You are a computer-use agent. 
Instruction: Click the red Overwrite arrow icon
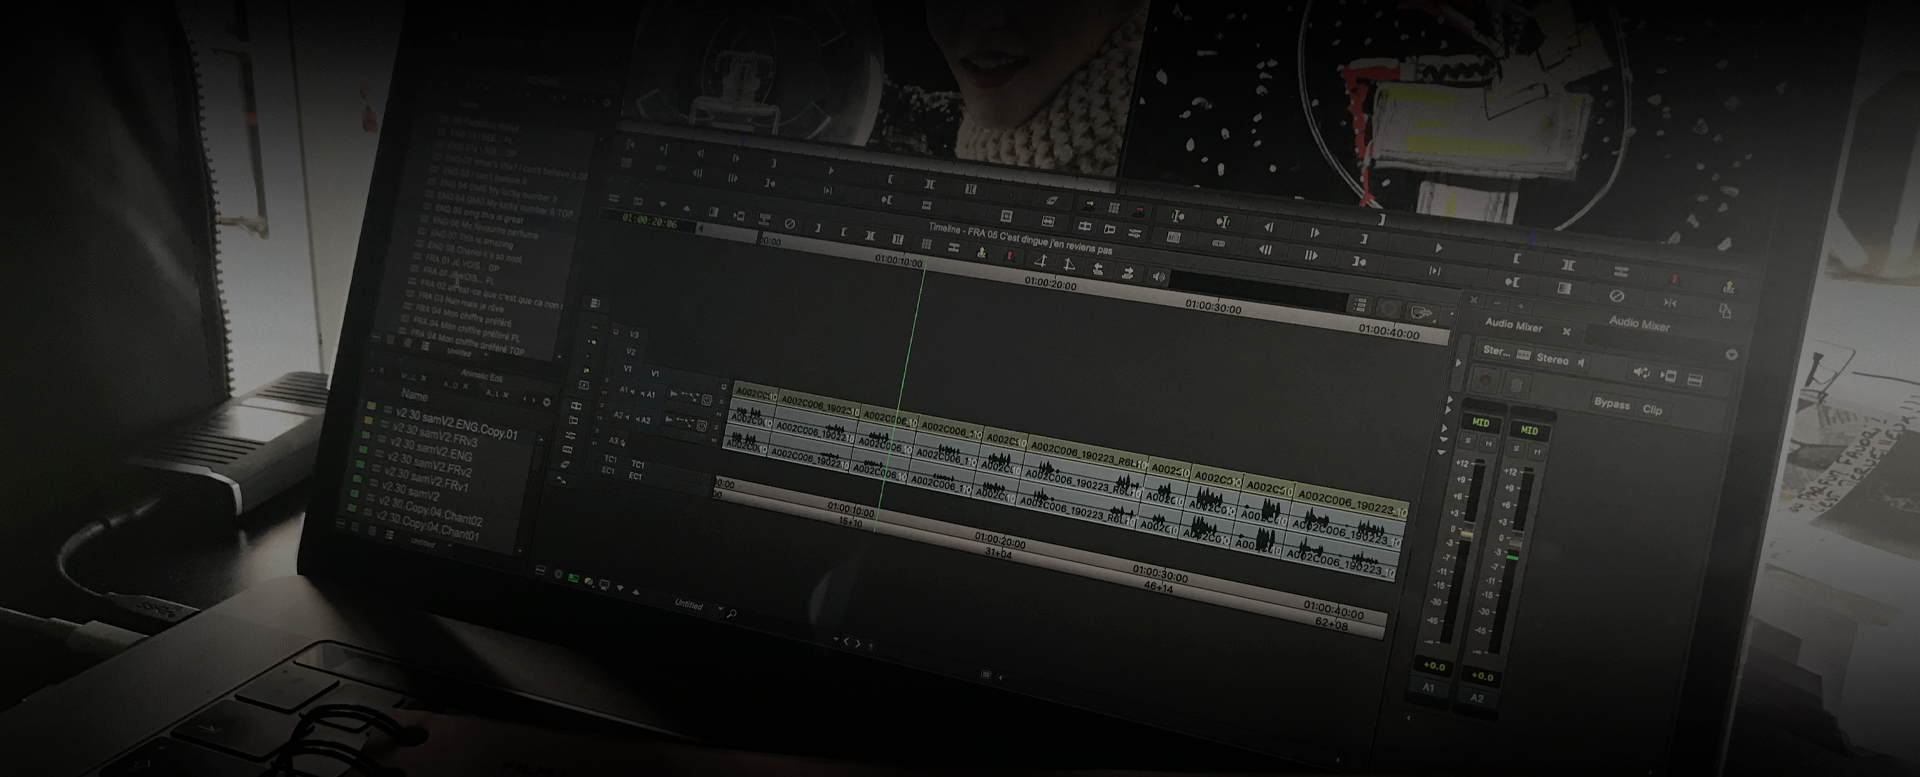[x=1010, y=256]
